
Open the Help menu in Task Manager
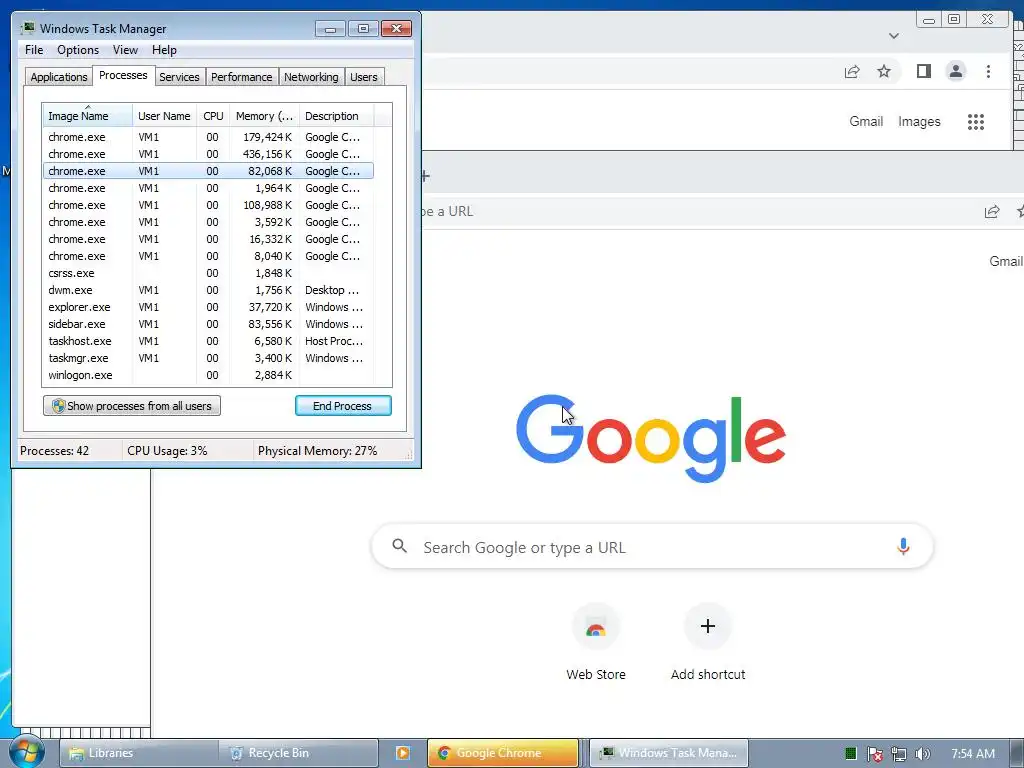(x=164, y=50)
